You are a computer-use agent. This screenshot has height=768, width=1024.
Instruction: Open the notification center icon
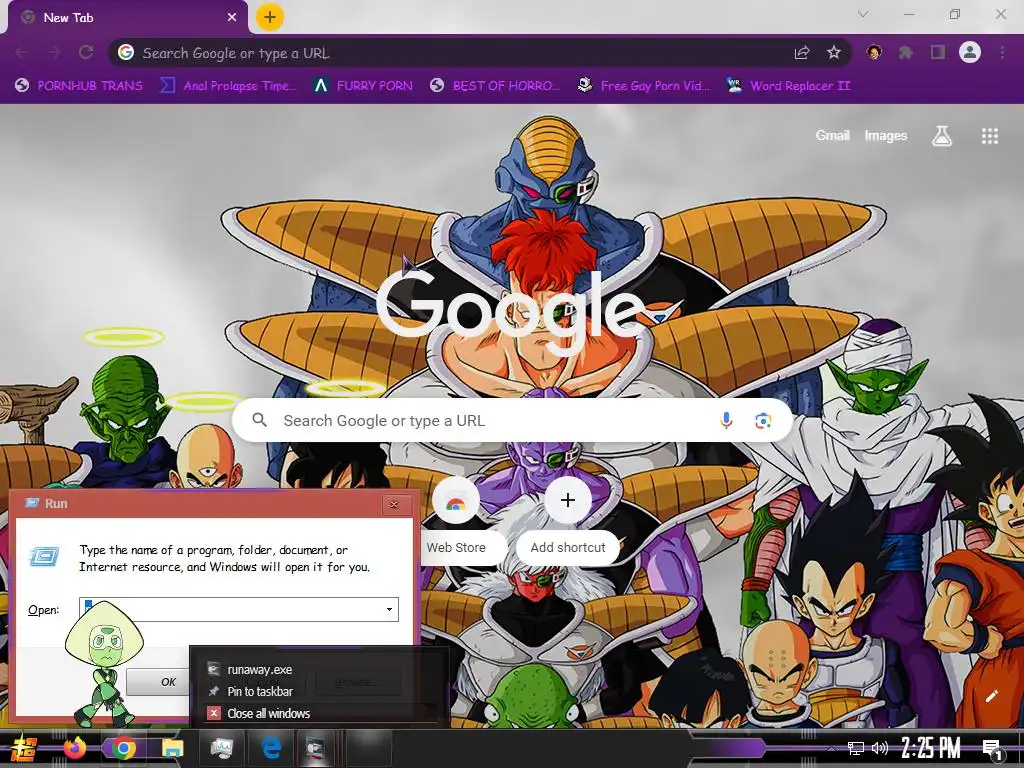[x=993, y=748]
